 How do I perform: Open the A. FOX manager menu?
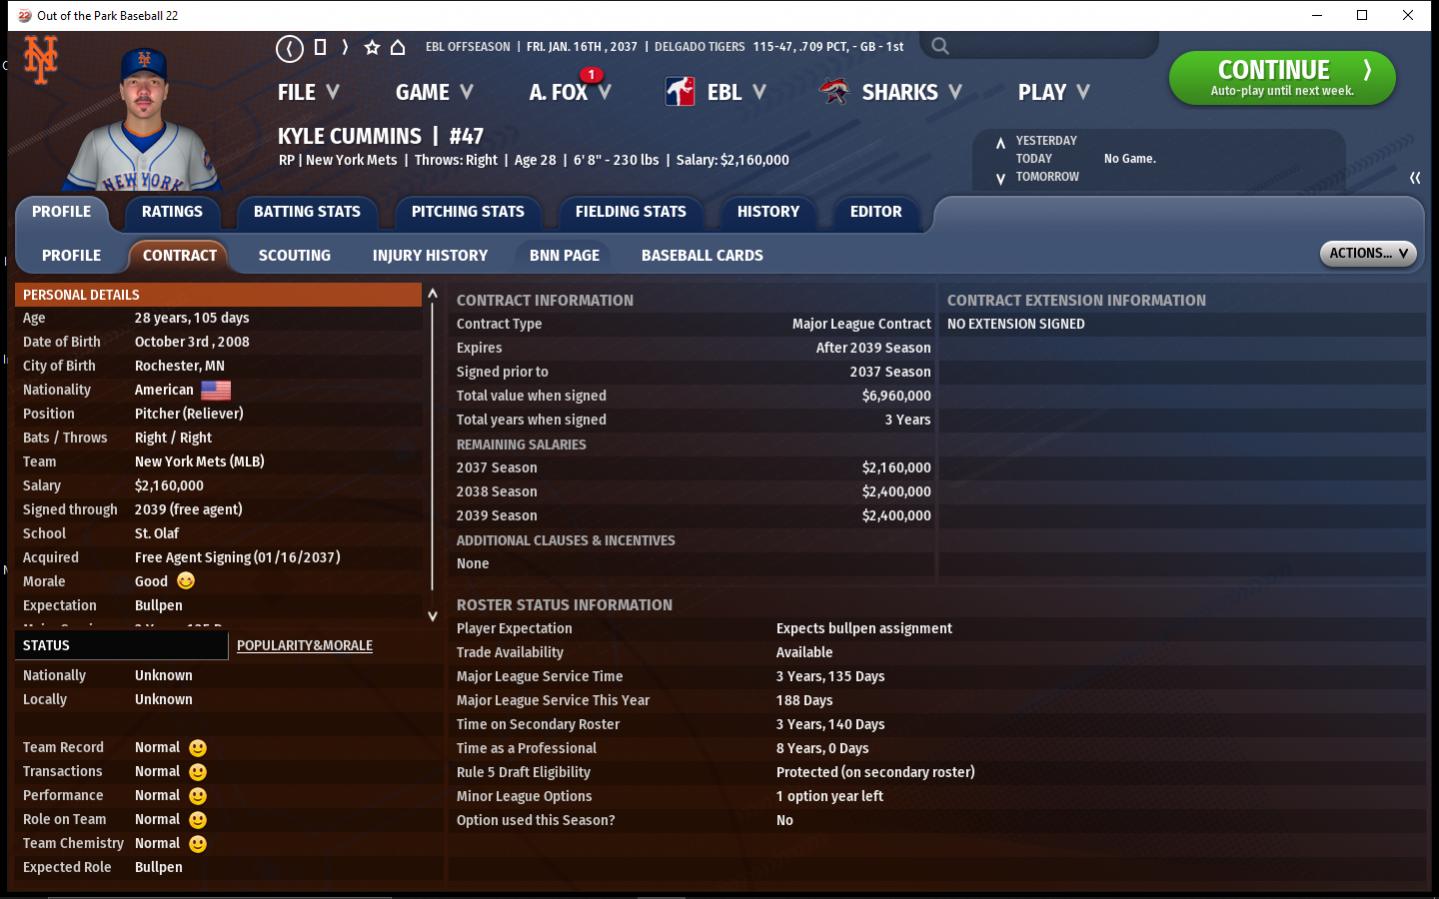click(x=569, y=92)
